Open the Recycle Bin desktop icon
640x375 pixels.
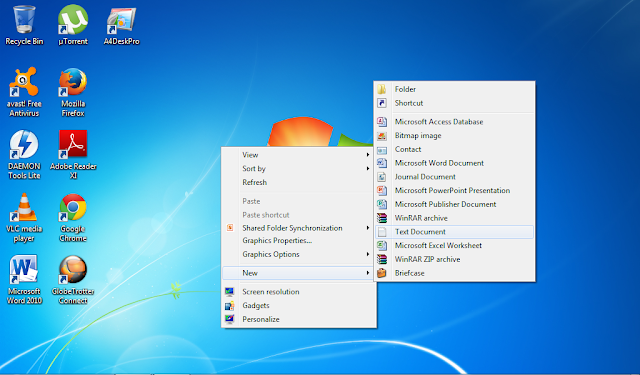(24, 25)
